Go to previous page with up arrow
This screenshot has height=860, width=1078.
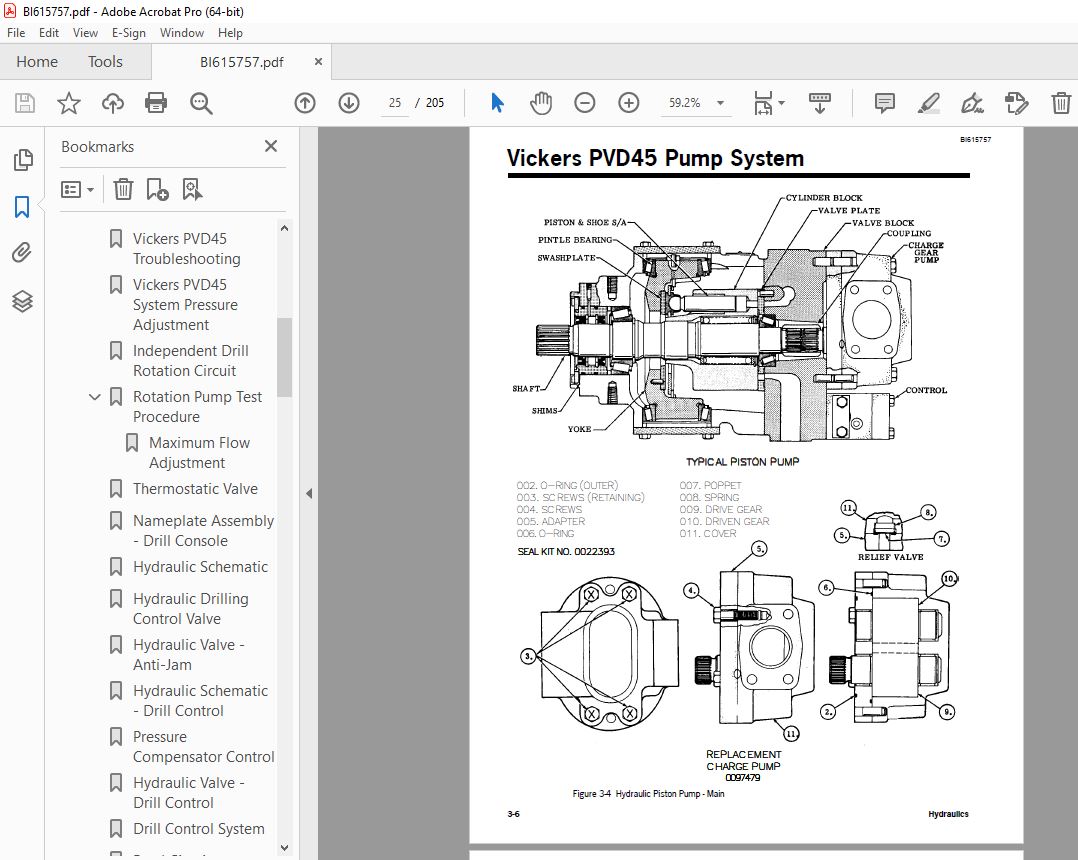coord(305,103)
